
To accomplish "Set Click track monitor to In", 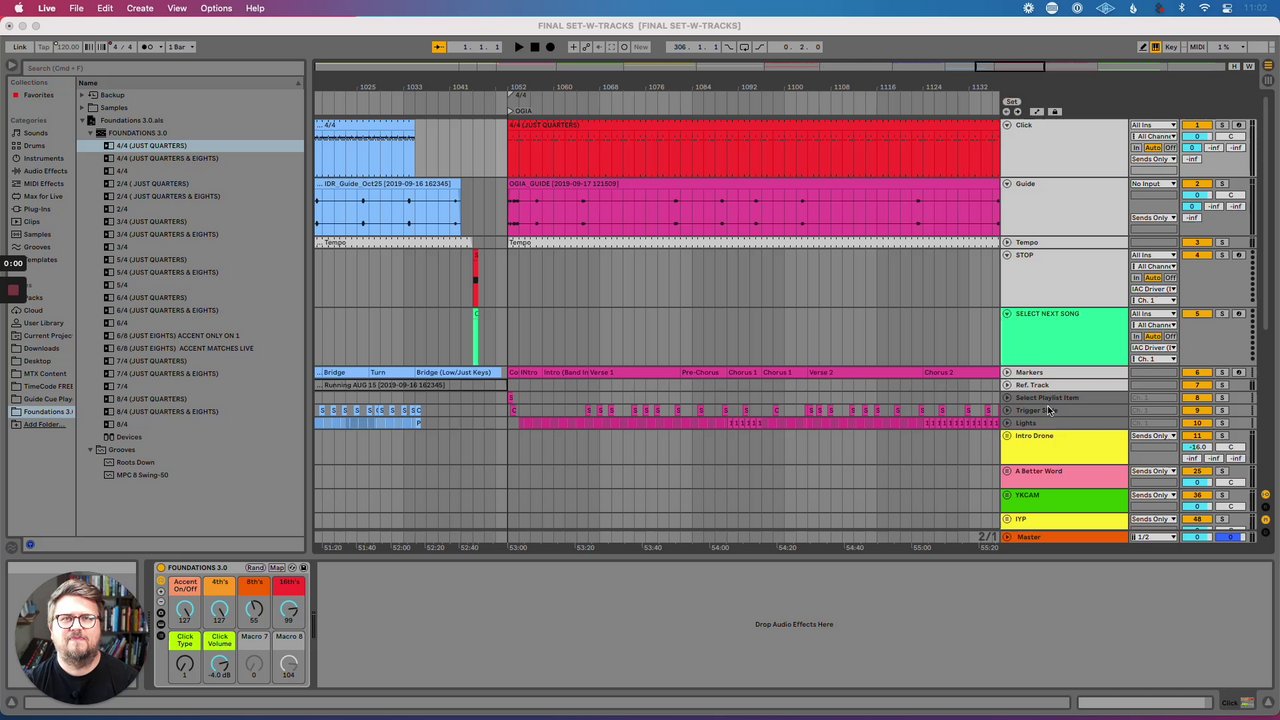I will point(1137,148).
